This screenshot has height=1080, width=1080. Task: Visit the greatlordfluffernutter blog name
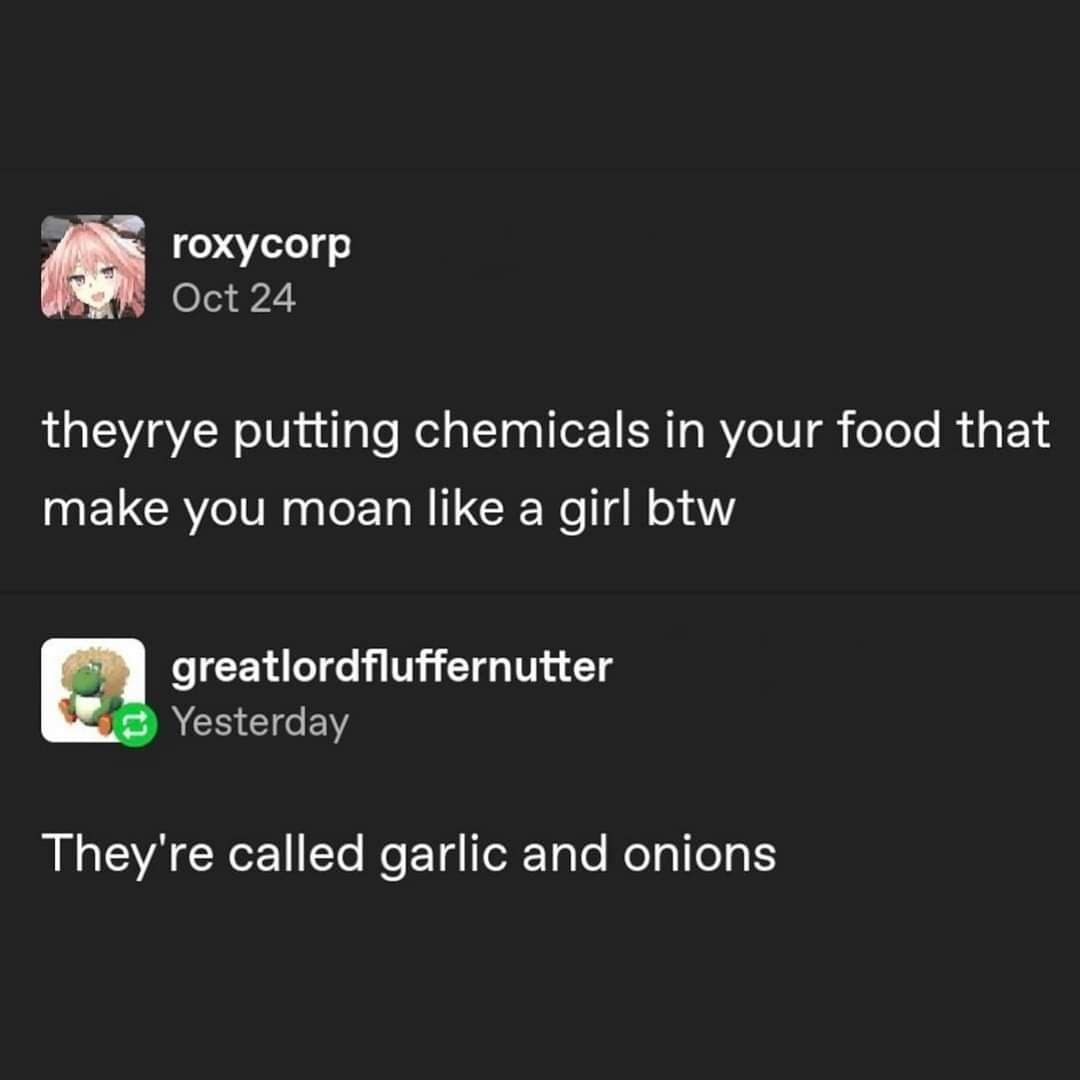(x=392, y=667)
